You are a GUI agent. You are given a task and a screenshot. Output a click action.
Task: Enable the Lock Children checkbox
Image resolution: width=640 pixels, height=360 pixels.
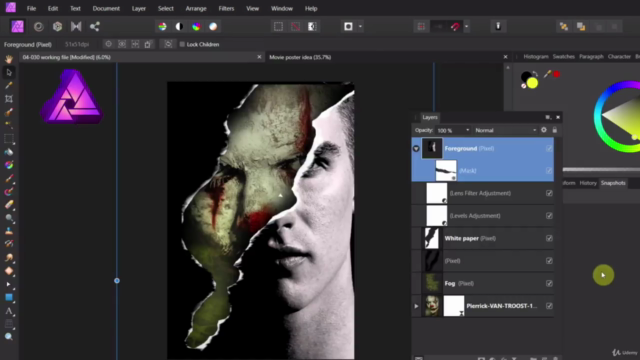pyautogui.click(x=182, y=44)
